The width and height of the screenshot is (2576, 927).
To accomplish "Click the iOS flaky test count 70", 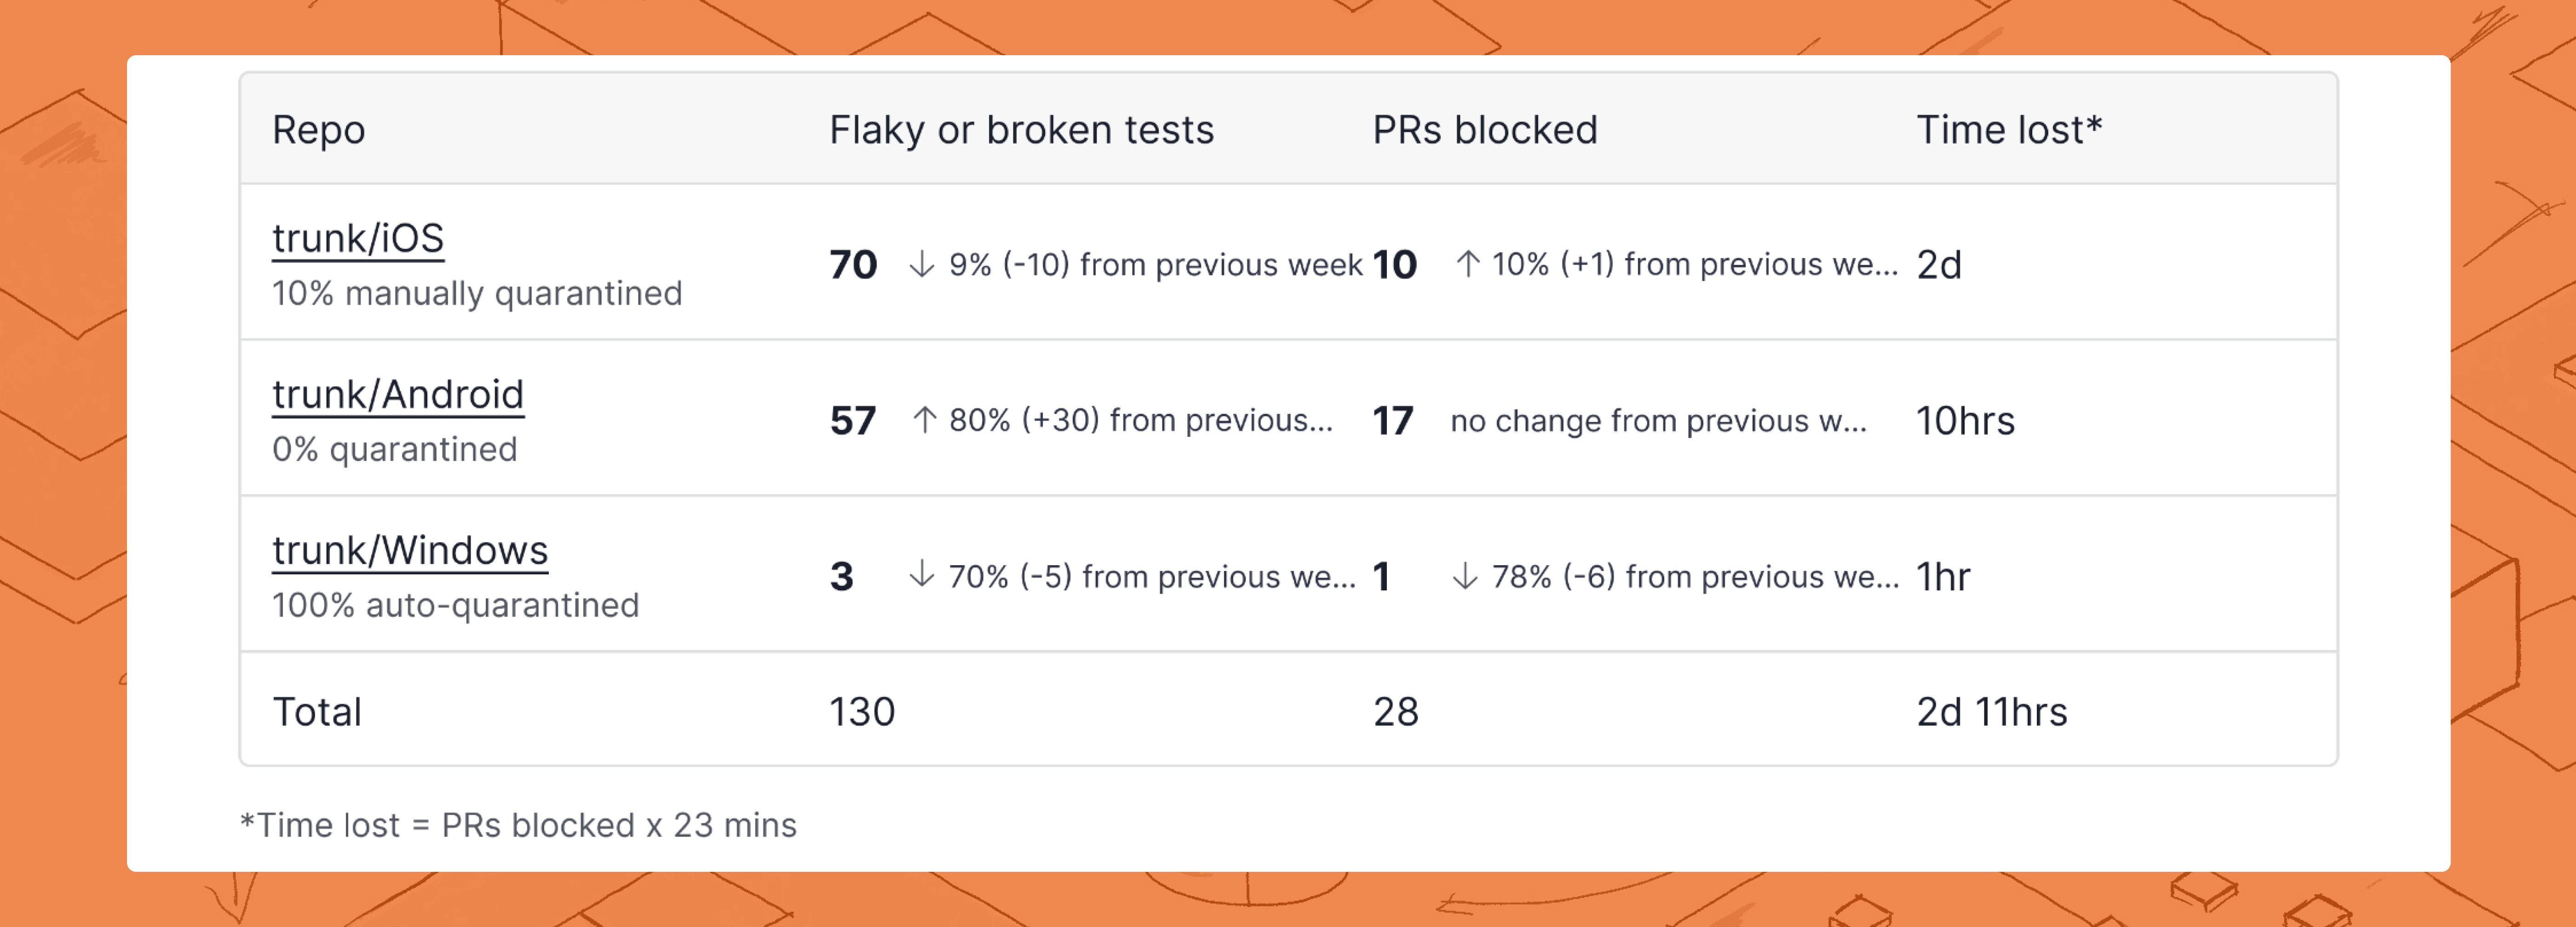I will 853,265.
